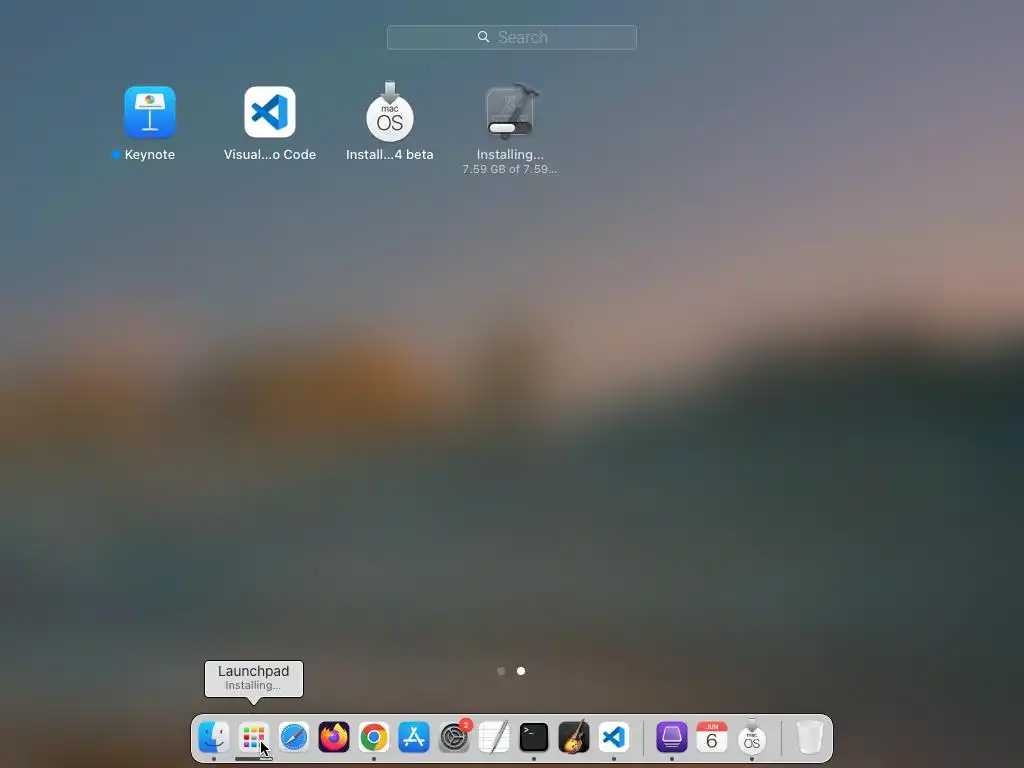This screenshot has width=1024, height=768.
Task: Open the purple Apple Configurator Dock icon
Action: pos(671,737)
